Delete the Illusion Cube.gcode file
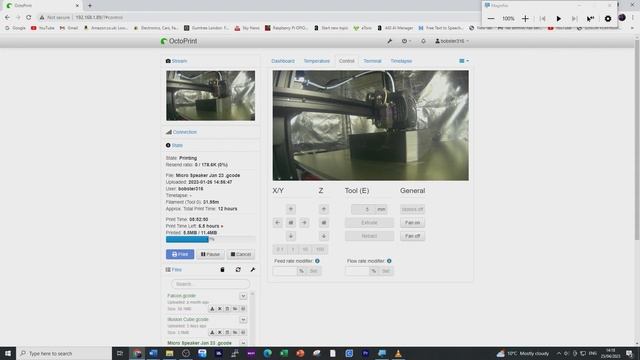Image resolution: width=640 pixels, height=360 pixels. (227, 333)
